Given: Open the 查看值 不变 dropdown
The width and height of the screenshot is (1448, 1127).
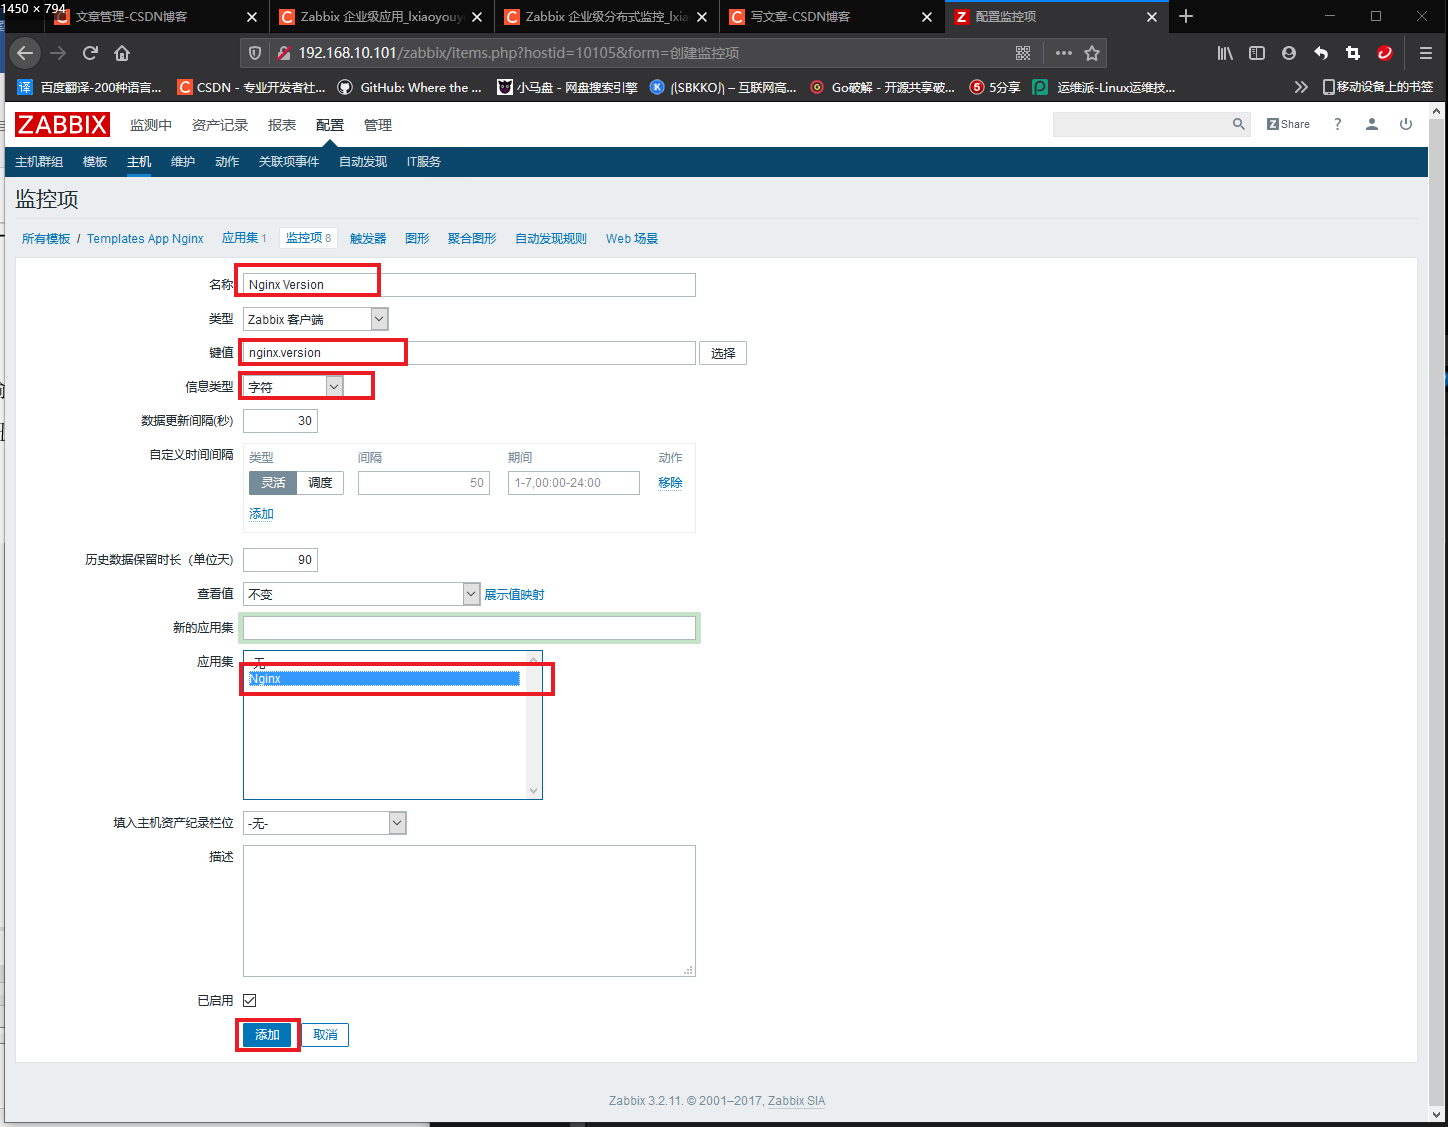Looking at the screenshot, I should (x=361, y=594).
